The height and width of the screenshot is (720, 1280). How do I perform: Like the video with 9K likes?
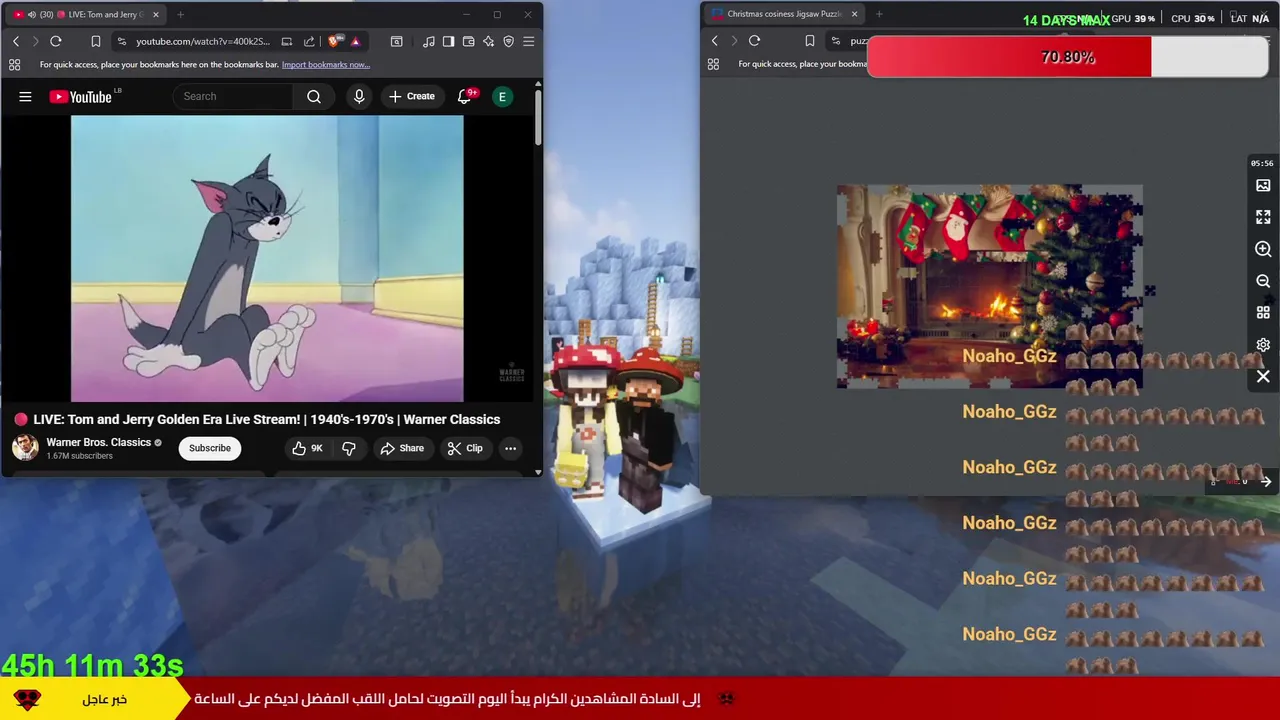tap(307, 448)
